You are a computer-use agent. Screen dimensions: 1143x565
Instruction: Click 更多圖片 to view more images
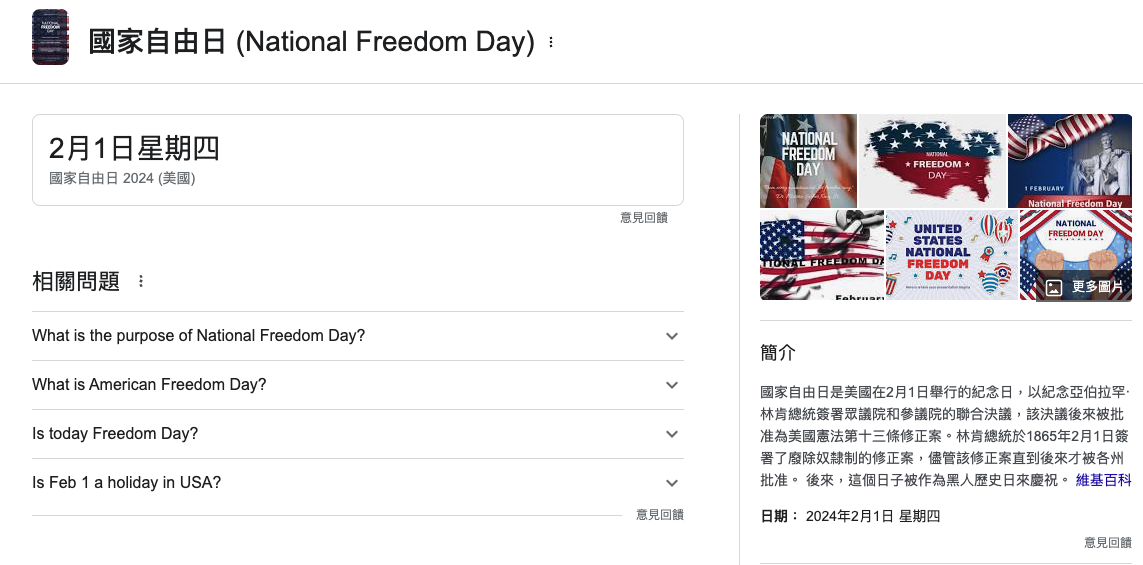coord(1084,287)
